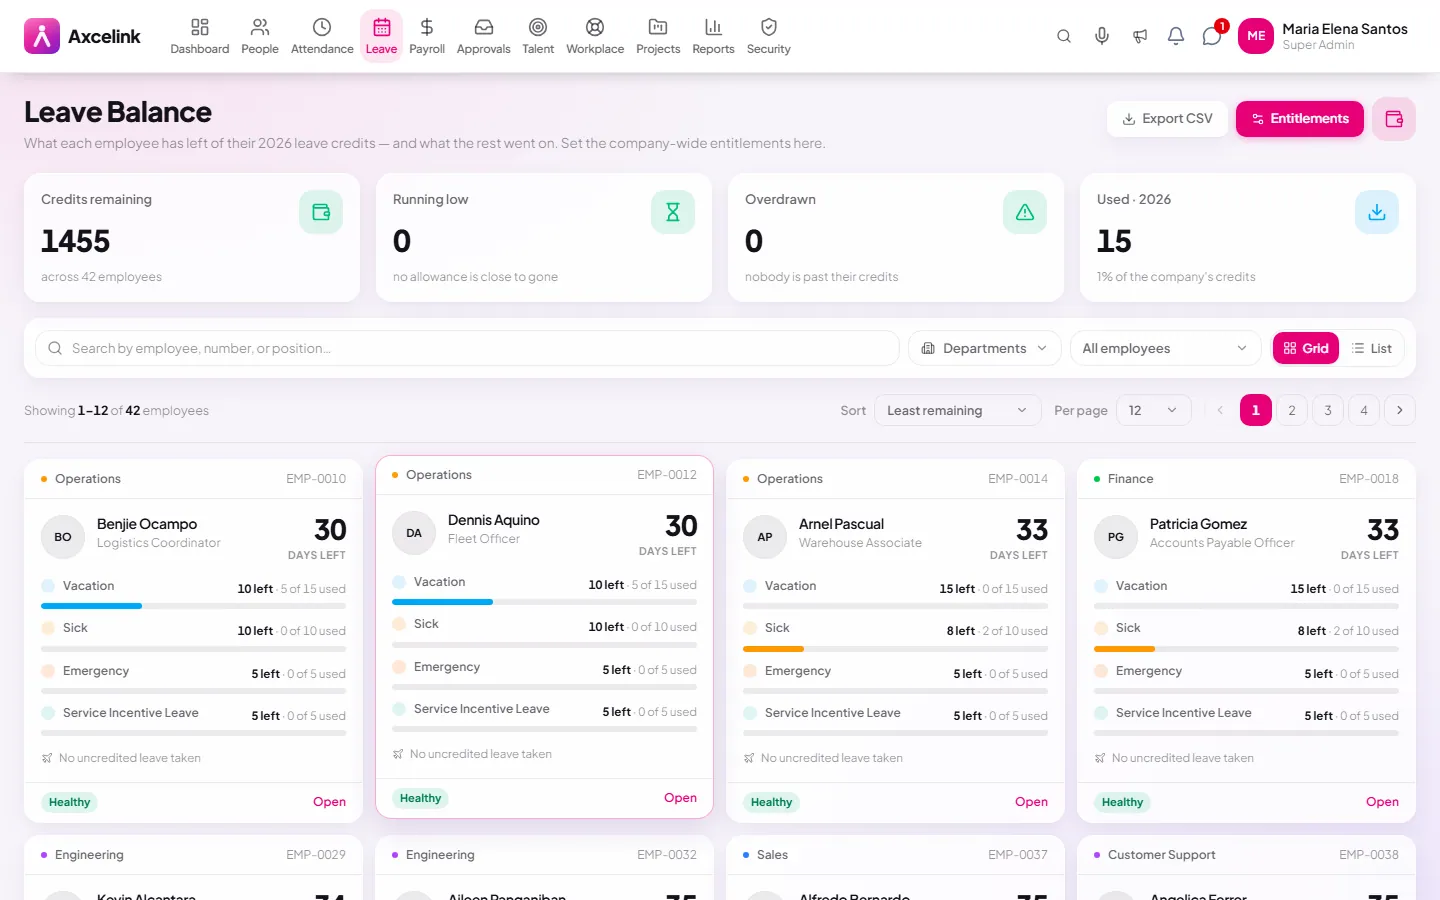Click Credits remaining wallet icon

pos(321,212)
